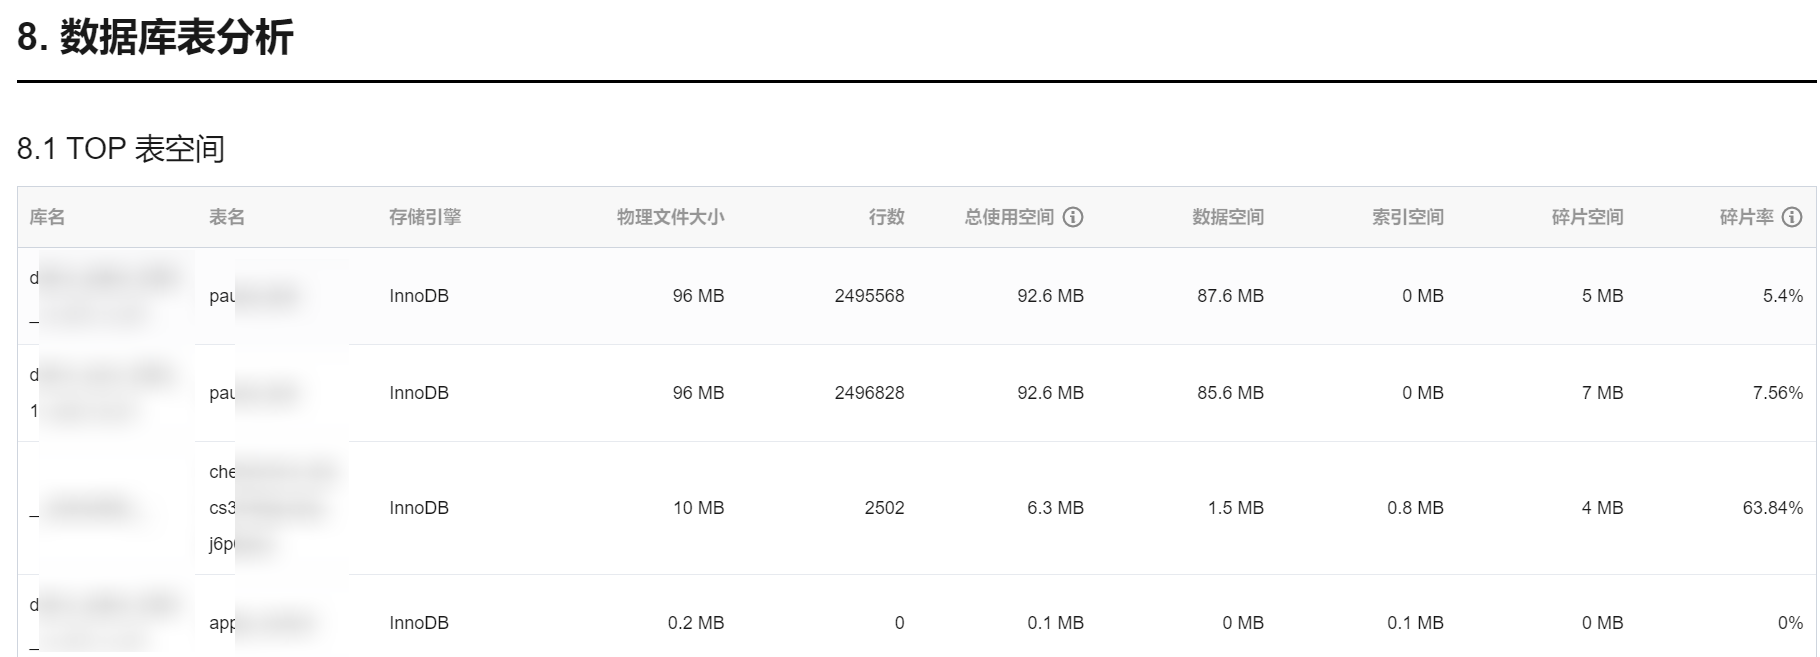Screen dimensions: 1820x657
Task: Click the 8. 数据库表分析 section heading
Action: point(155,38)
